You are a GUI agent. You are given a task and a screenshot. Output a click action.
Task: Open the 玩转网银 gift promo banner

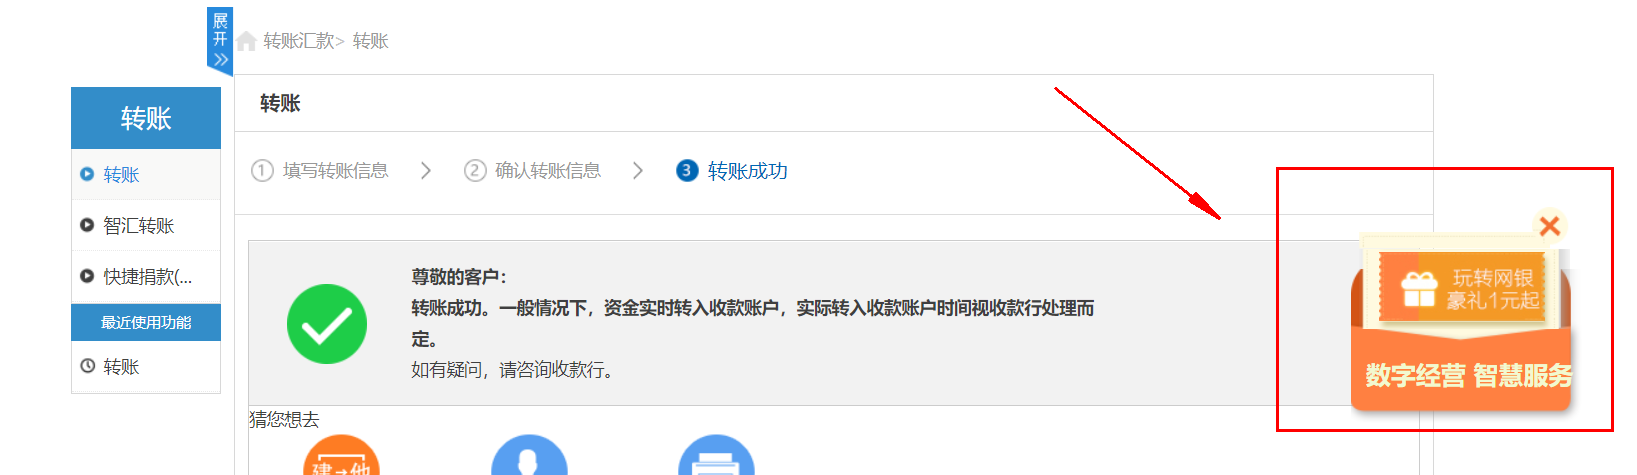1461,287
